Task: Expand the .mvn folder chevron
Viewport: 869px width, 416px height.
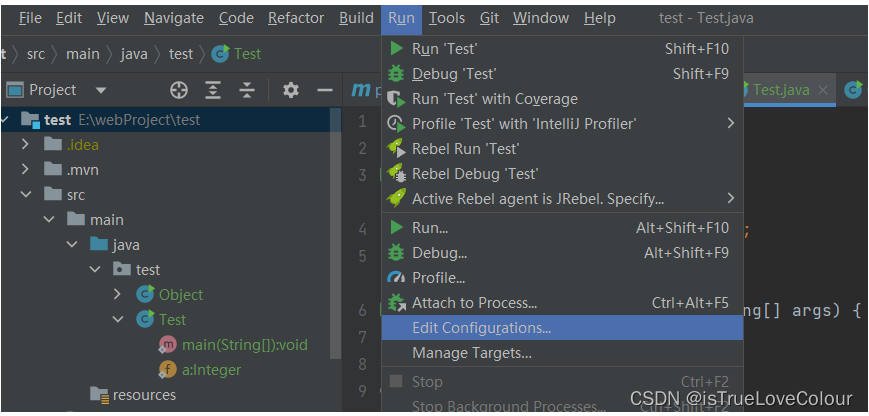Action: tap(25, 170)
